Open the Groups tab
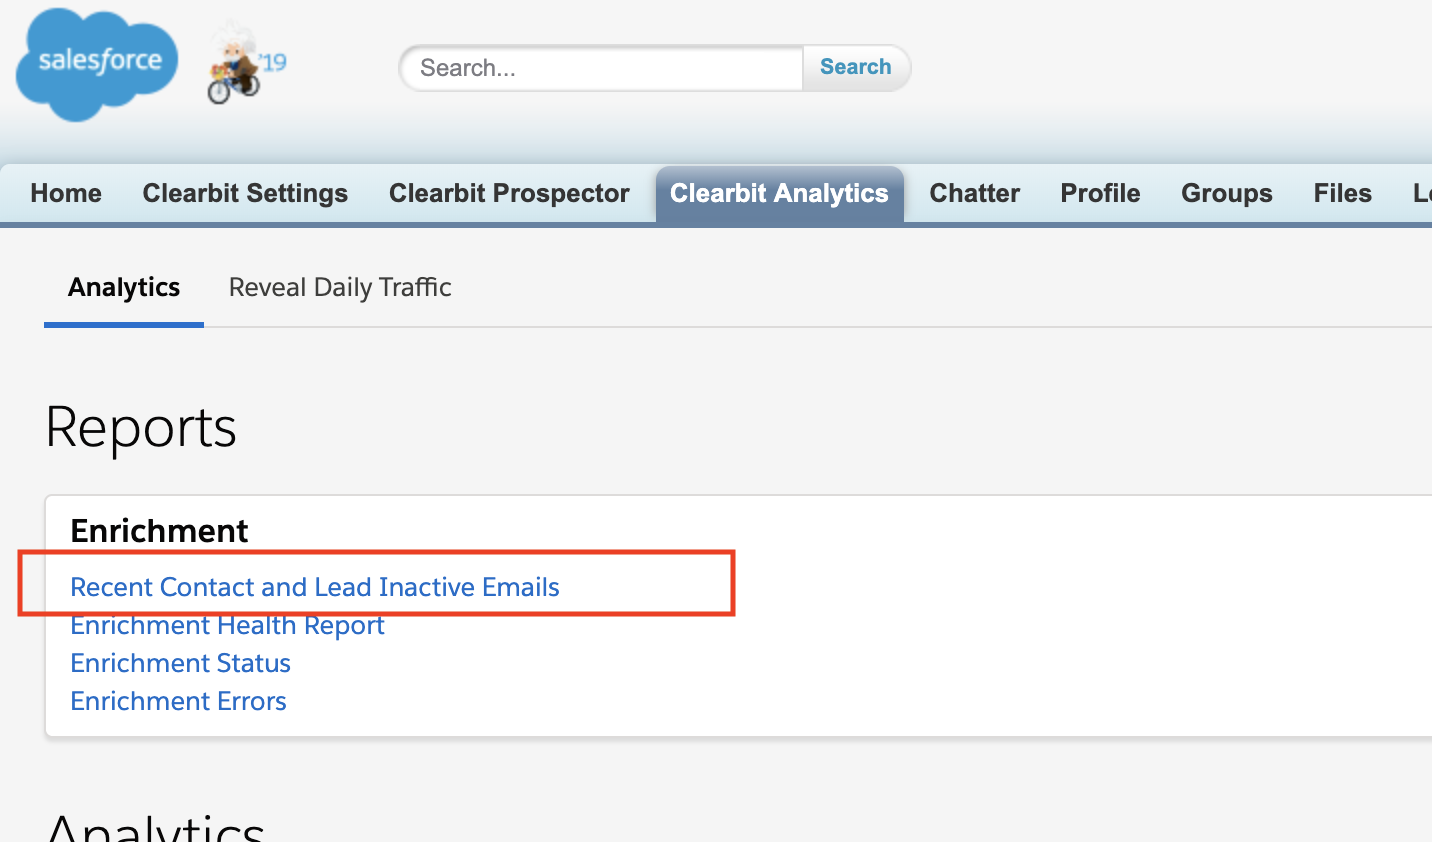The image size is (1432, 842). [1227, 193]
